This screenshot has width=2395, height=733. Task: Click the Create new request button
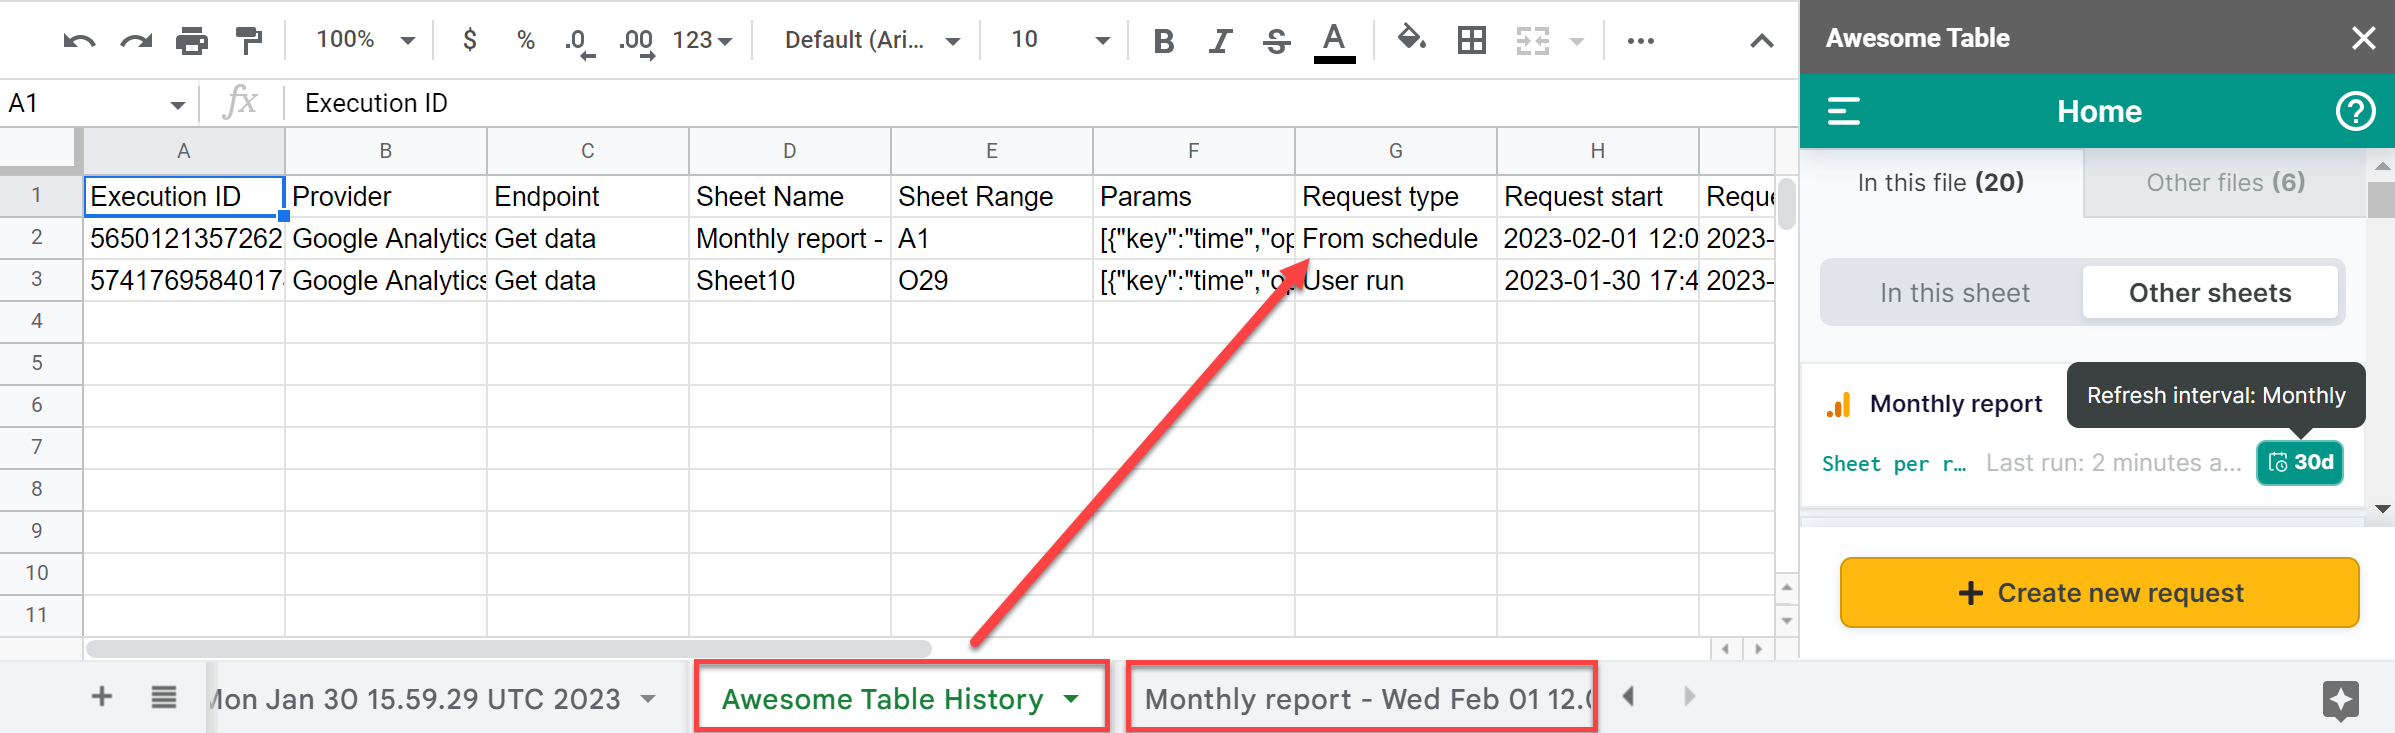point(2099,593)
